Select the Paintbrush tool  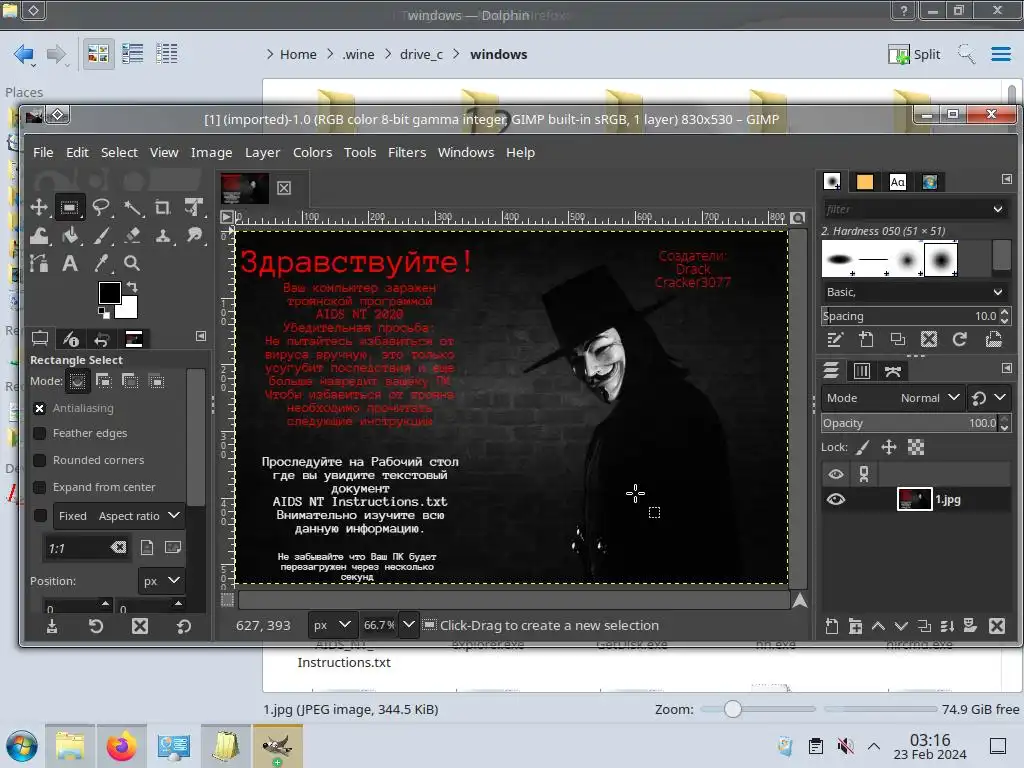point(101,235)
